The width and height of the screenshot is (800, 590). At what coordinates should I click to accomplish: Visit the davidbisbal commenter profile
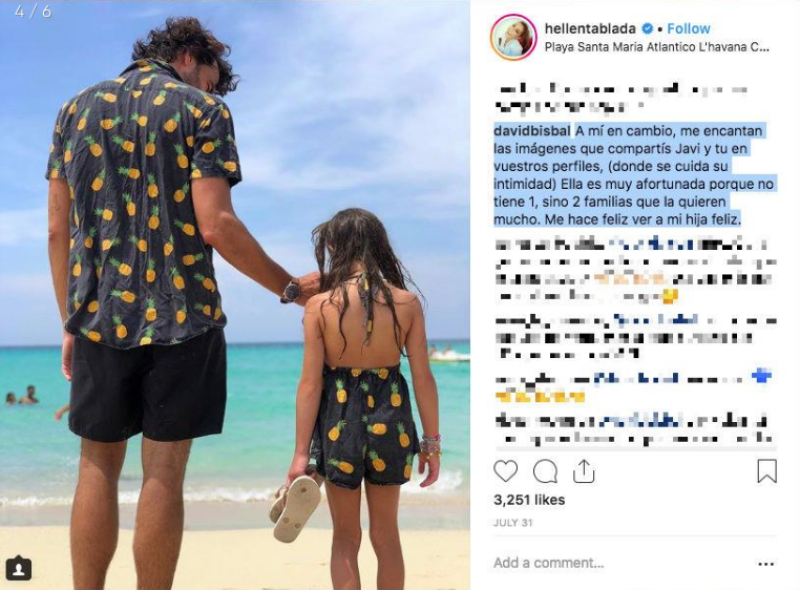[532, 131]
